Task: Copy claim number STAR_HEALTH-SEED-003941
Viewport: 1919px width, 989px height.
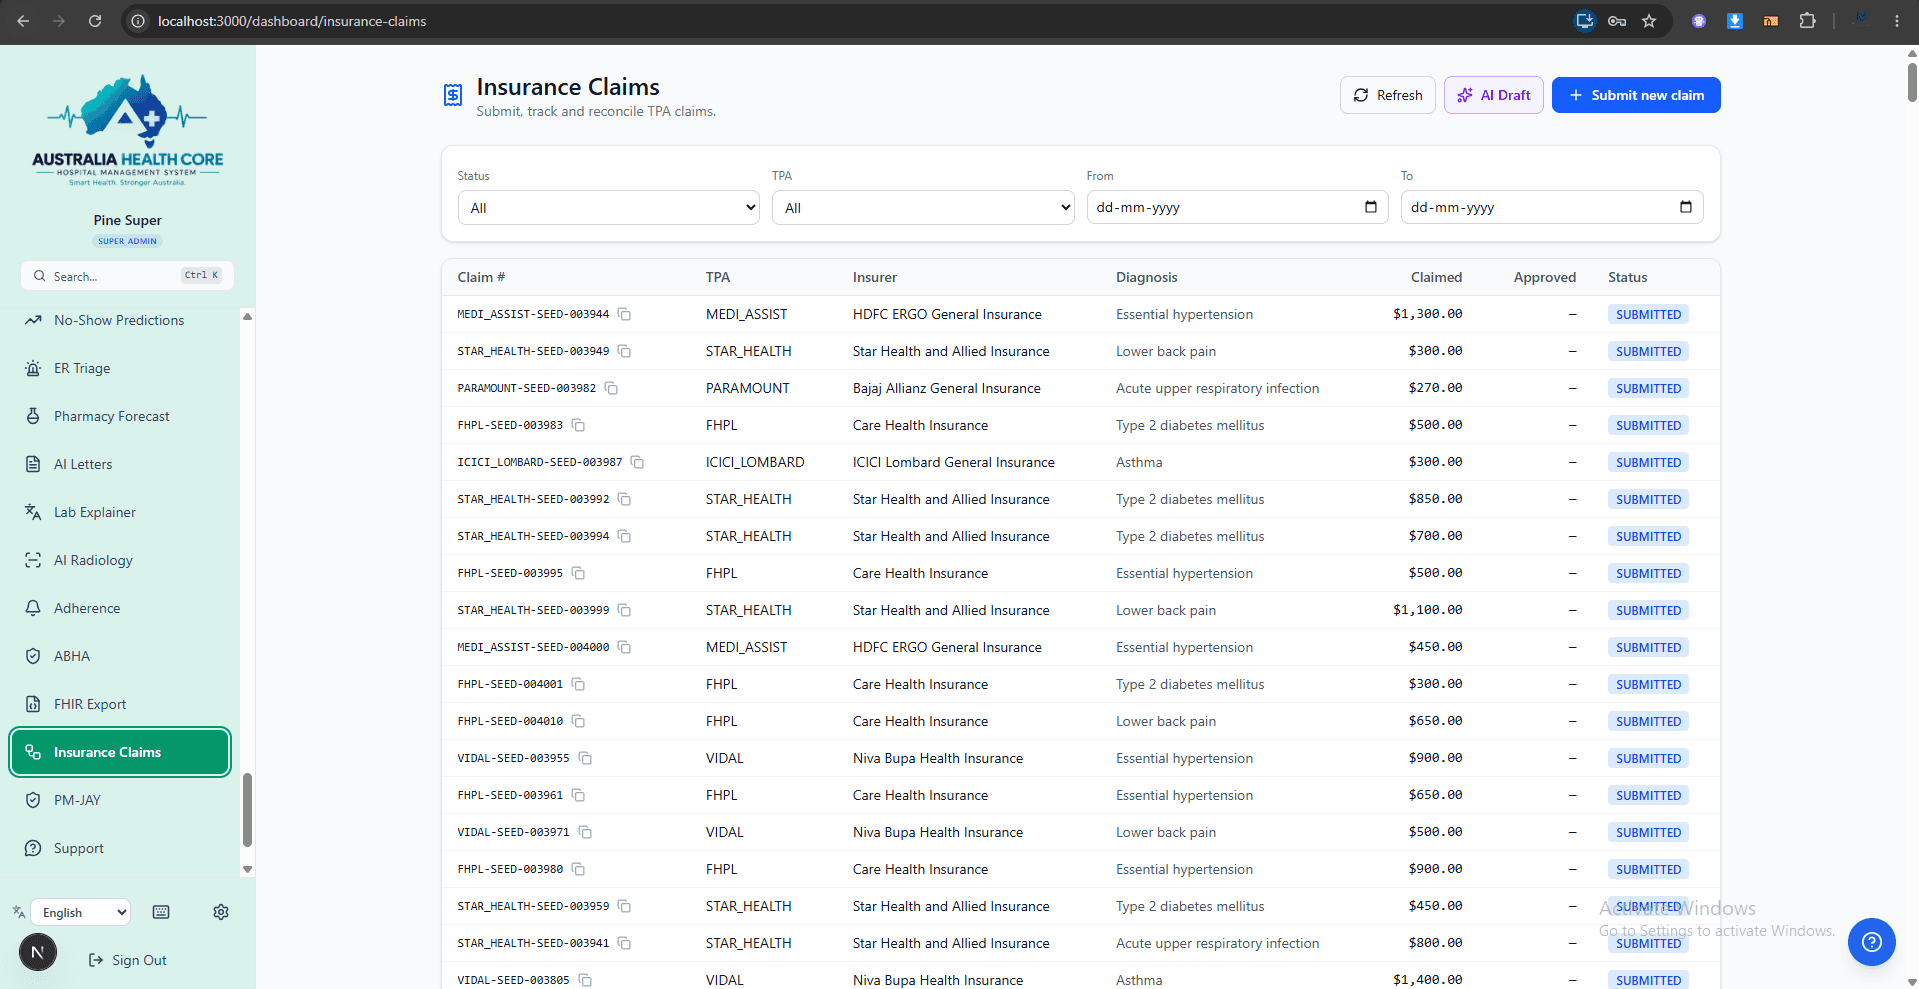Action: [624, 943]
